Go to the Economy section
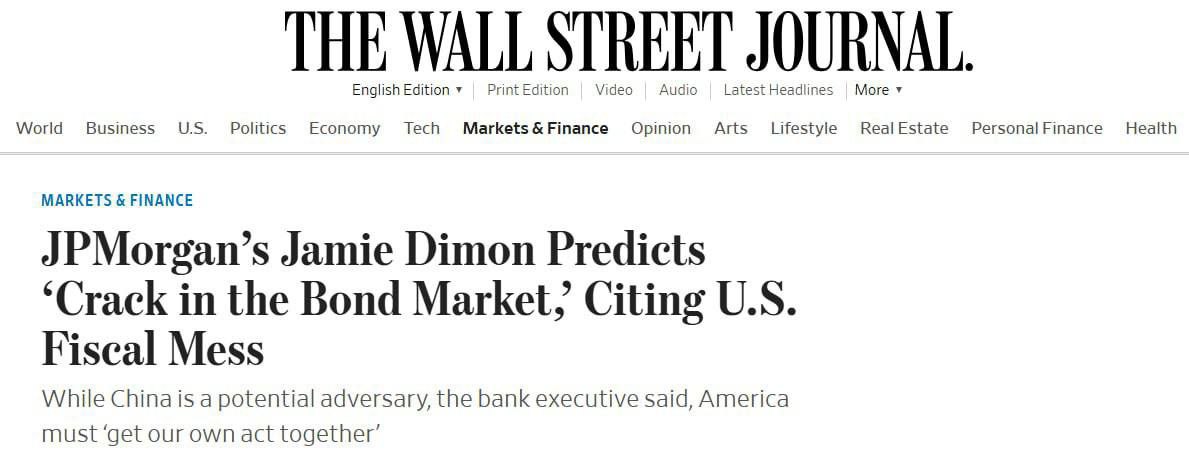The height and width of the screenshot is (473, 1189). click(x=344, y=128)
